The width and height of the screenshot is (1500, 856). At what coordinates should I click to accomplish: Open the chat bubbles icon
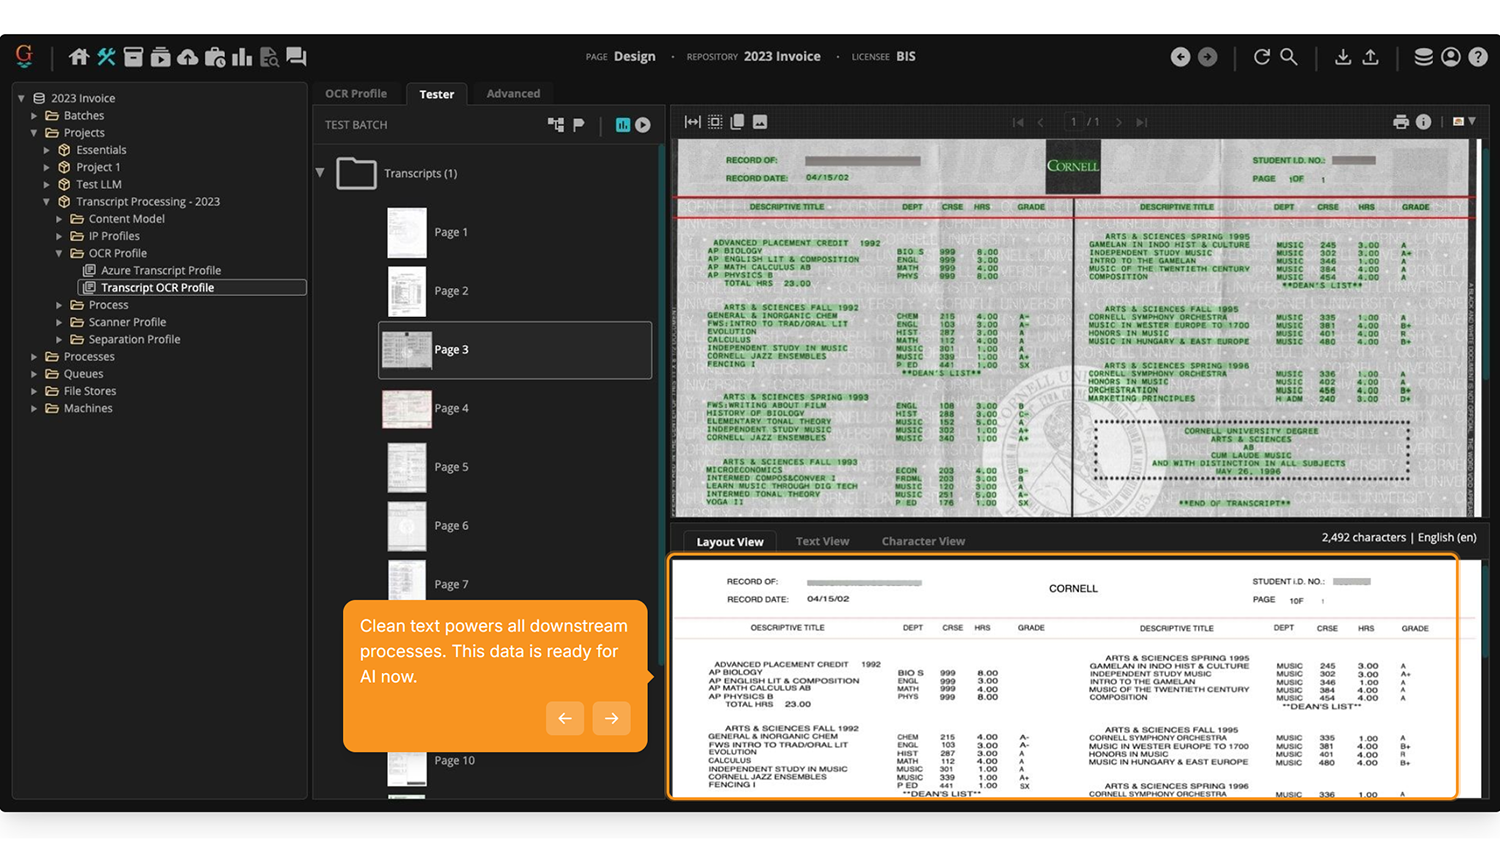click(x=296, y=57)
